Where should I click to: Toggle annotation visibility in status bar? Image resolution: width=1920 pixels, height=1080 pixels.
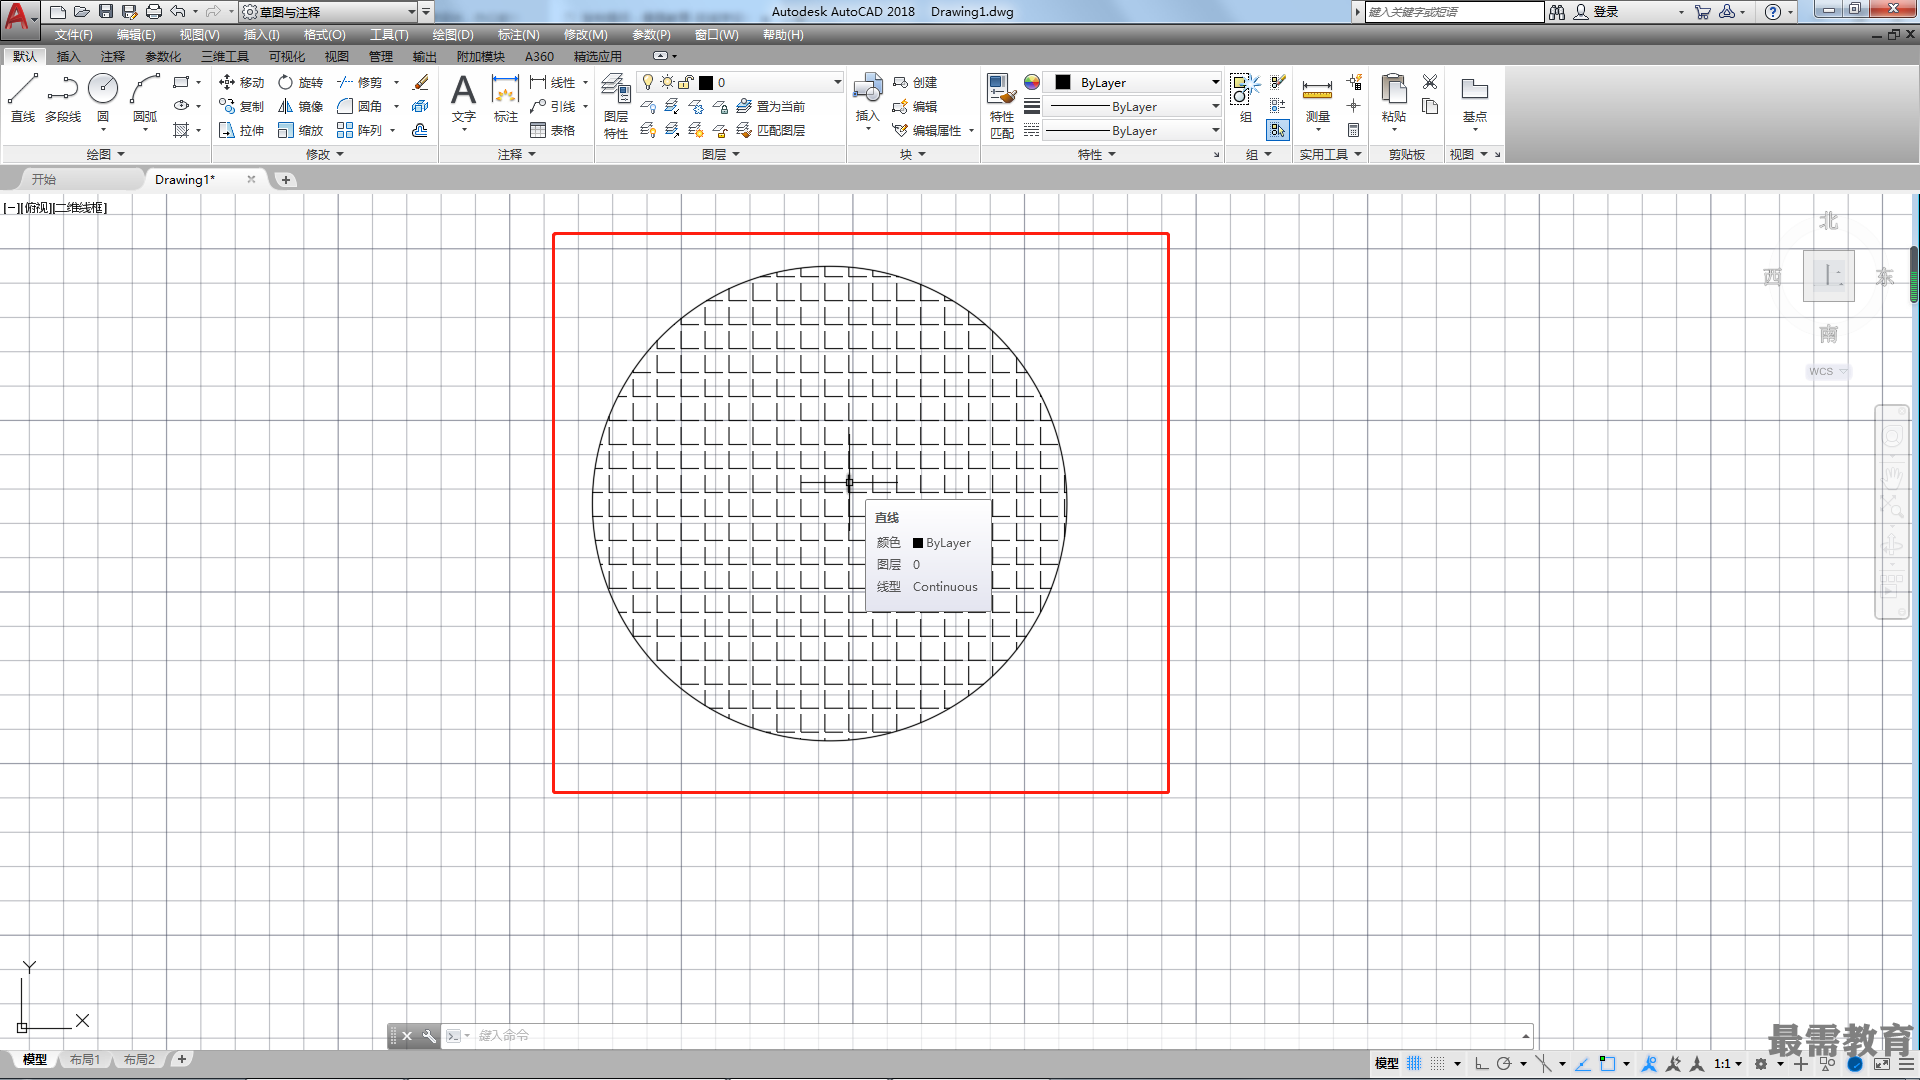[x=1650, y=1064]
